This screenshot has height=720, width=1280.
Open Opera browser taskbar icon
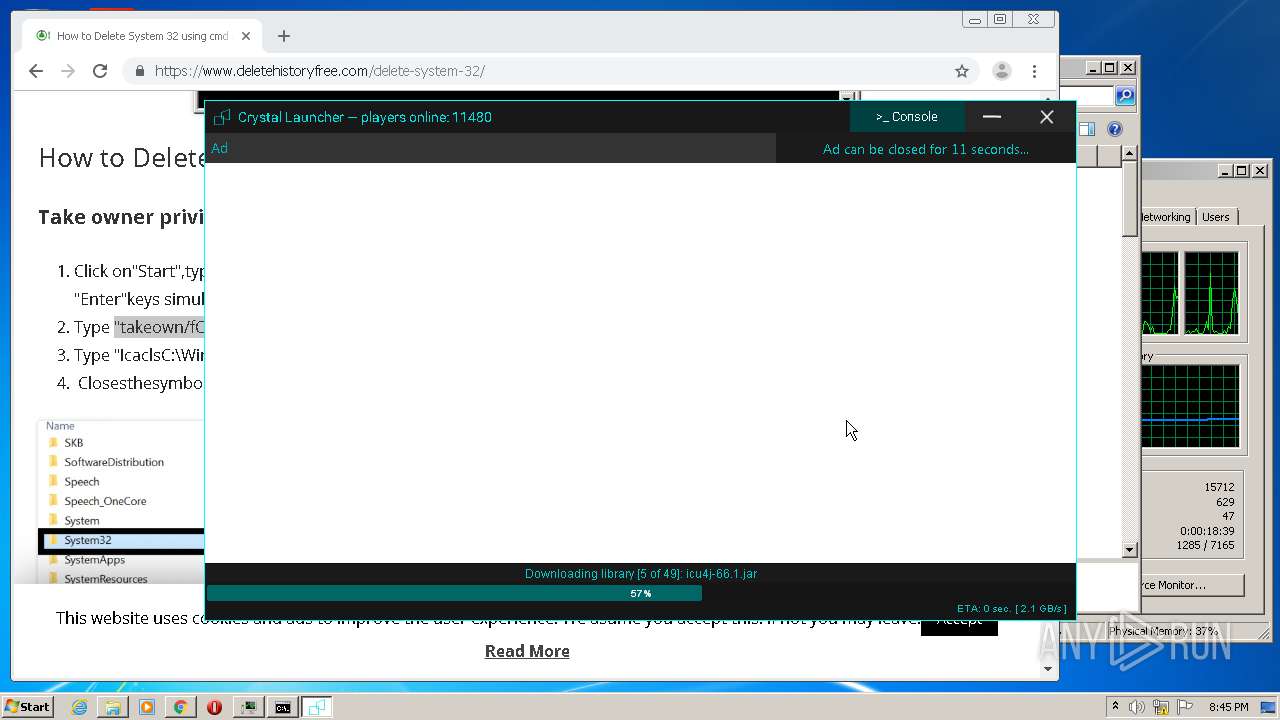214,707
